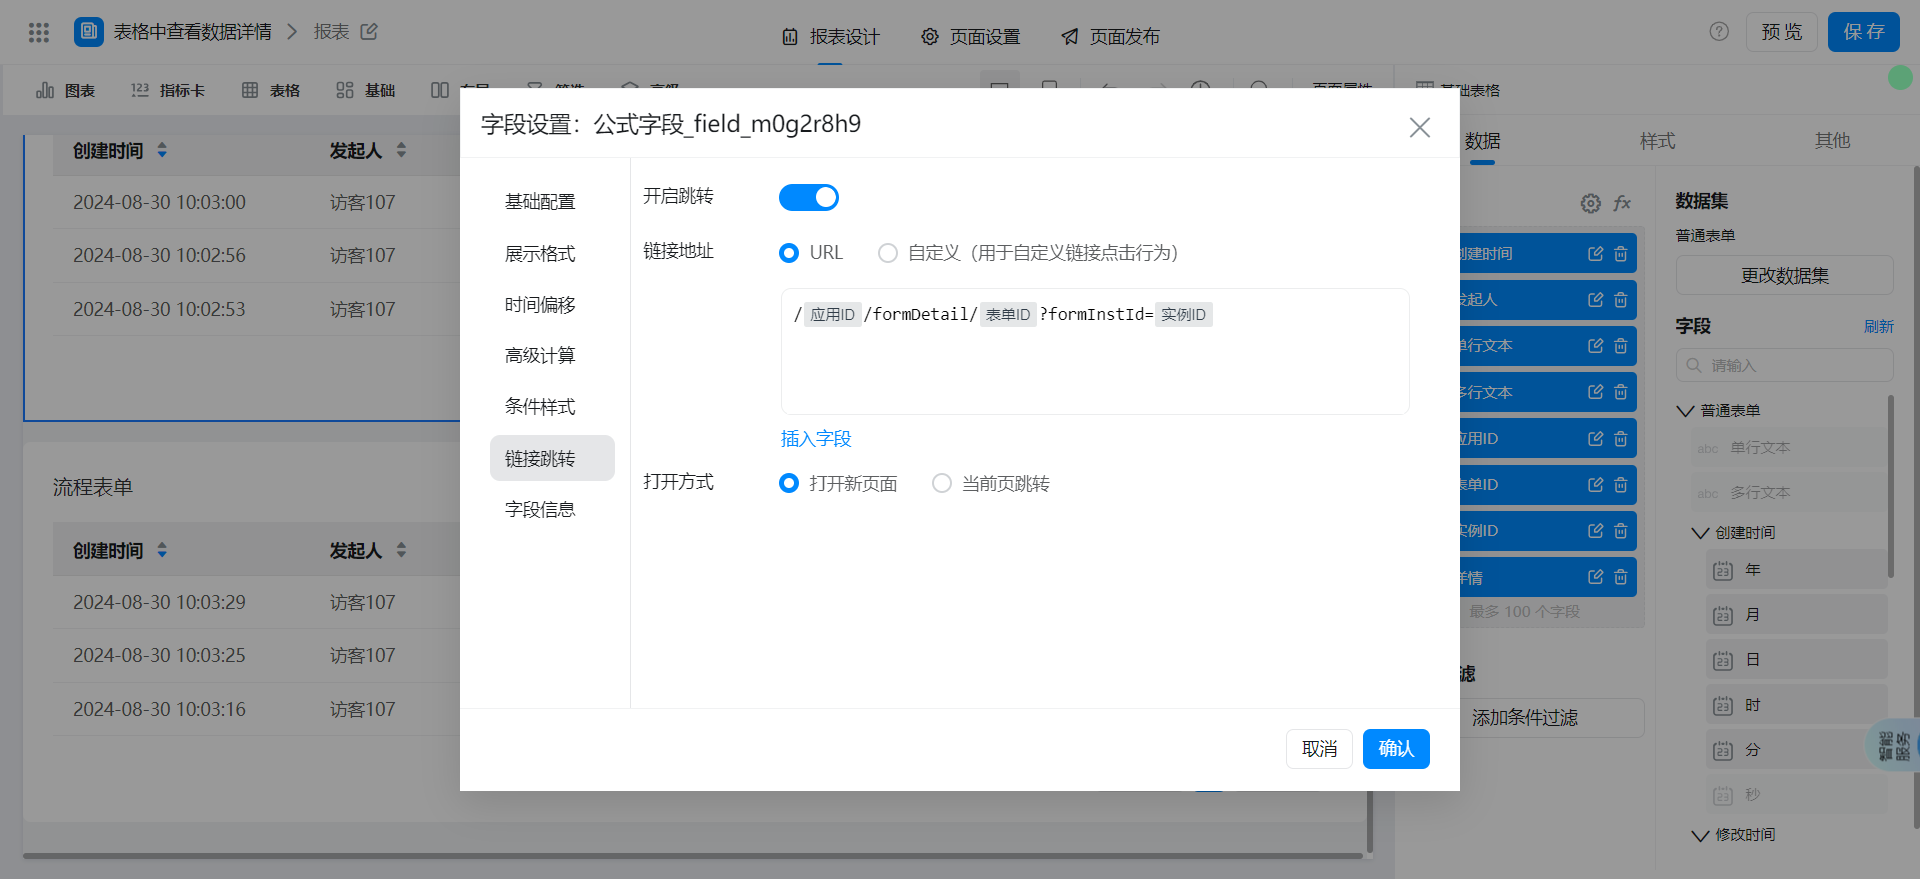Collapse the 普通表单 field group
Viewport: 1920px width, 879px height.
[x=1685, y=411]
